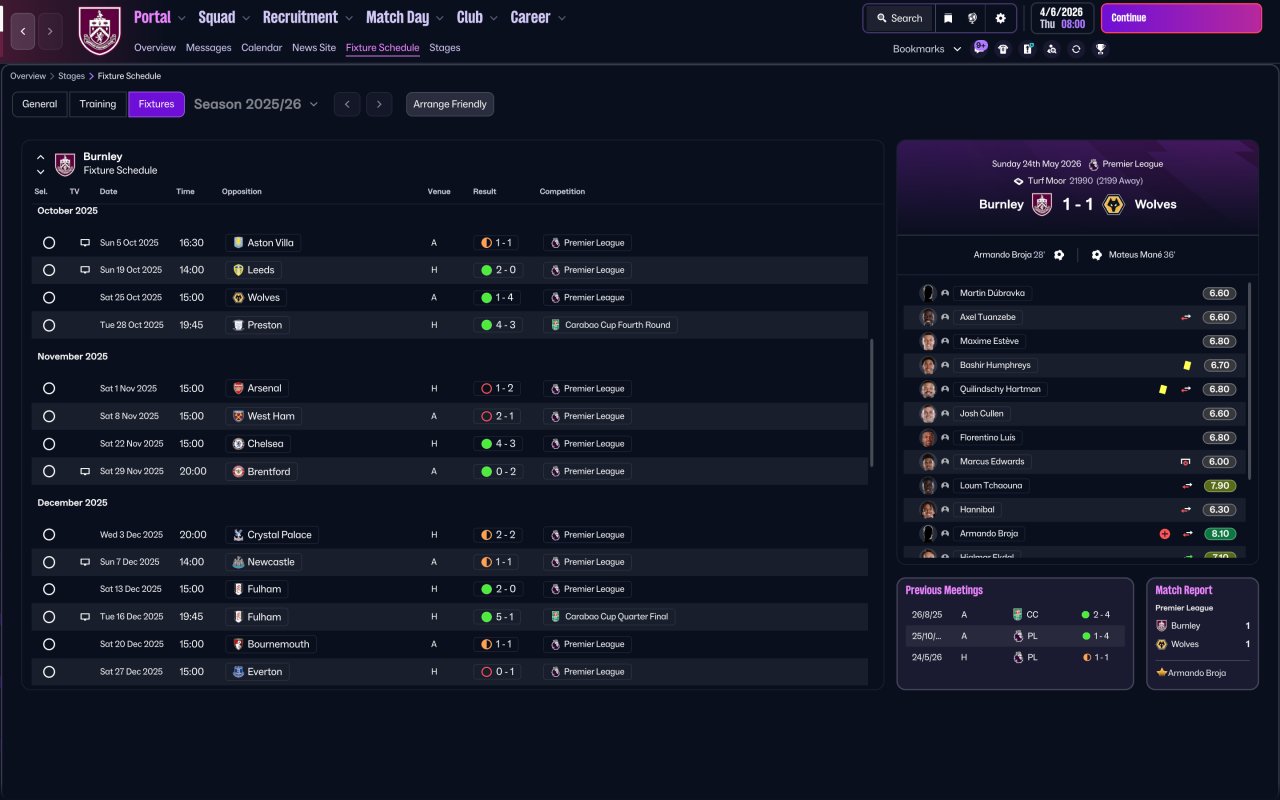Open the shirt icon shortcut
The height and width of the screenshot is (800, 1280).
[1003, 49]
